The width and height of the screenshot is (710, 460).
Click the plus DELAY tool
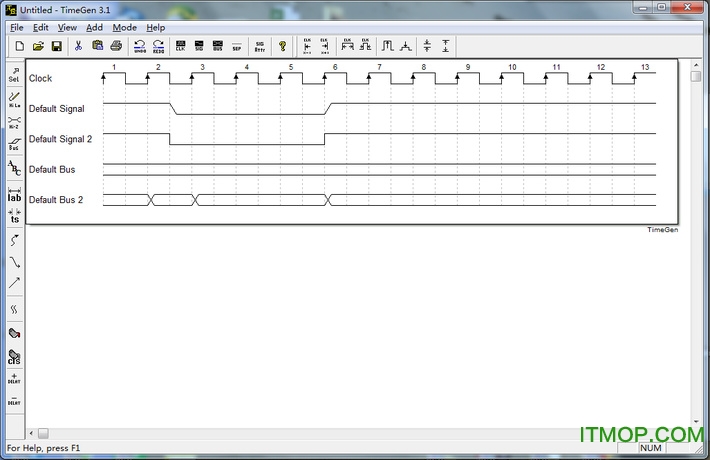tap(14, 379)
